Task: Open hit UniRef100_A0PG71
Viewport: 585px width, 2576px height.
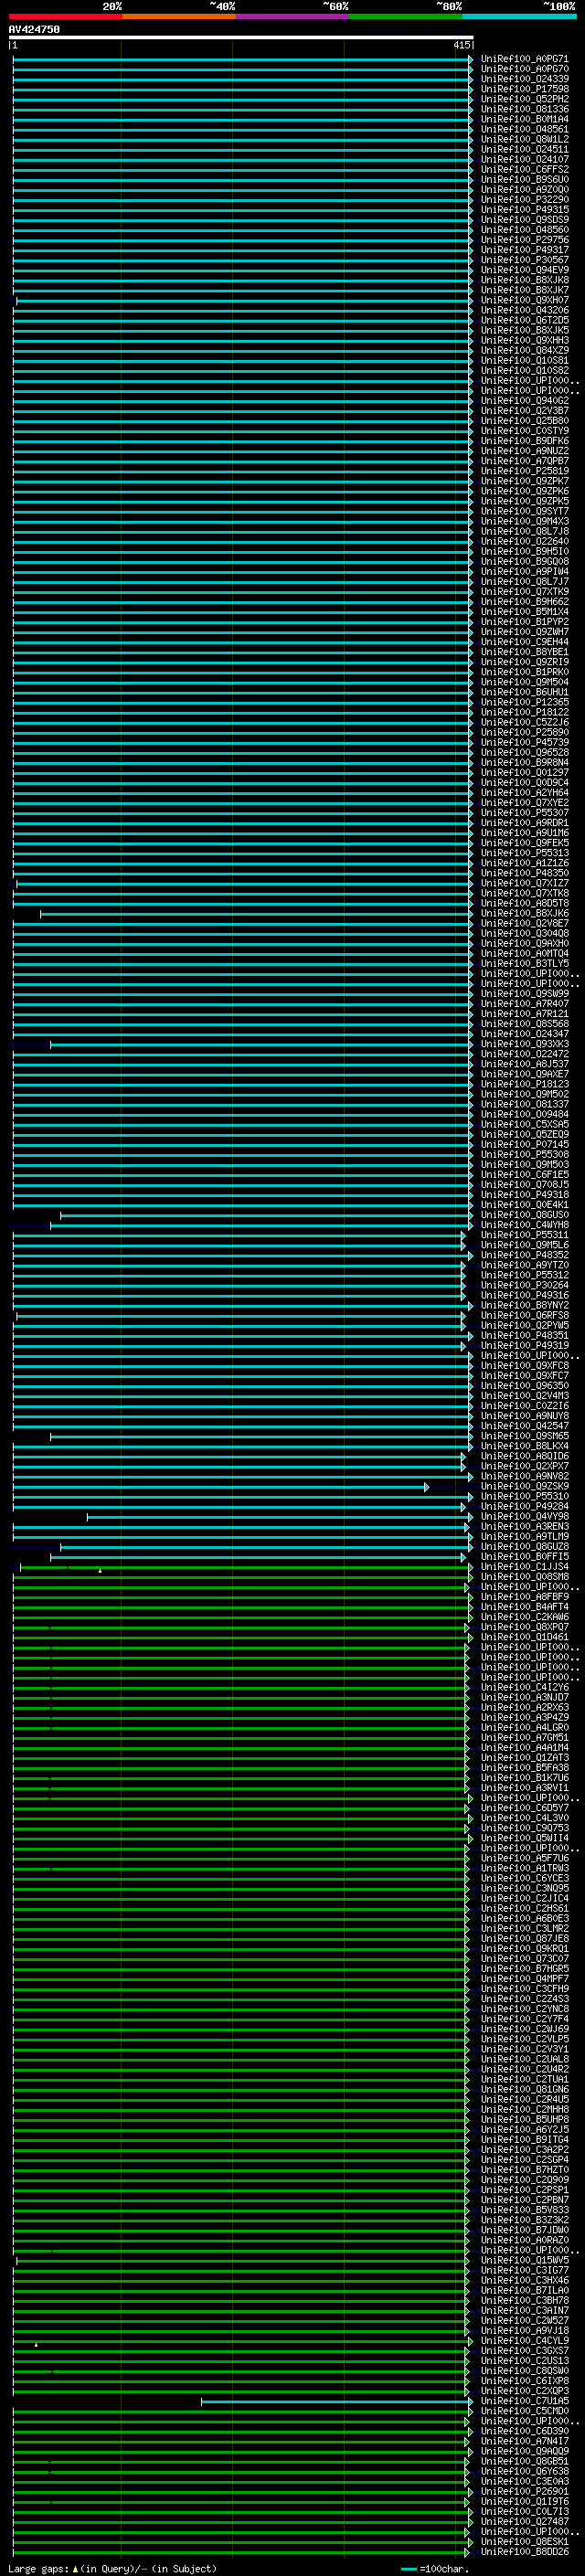Action: 525,59
